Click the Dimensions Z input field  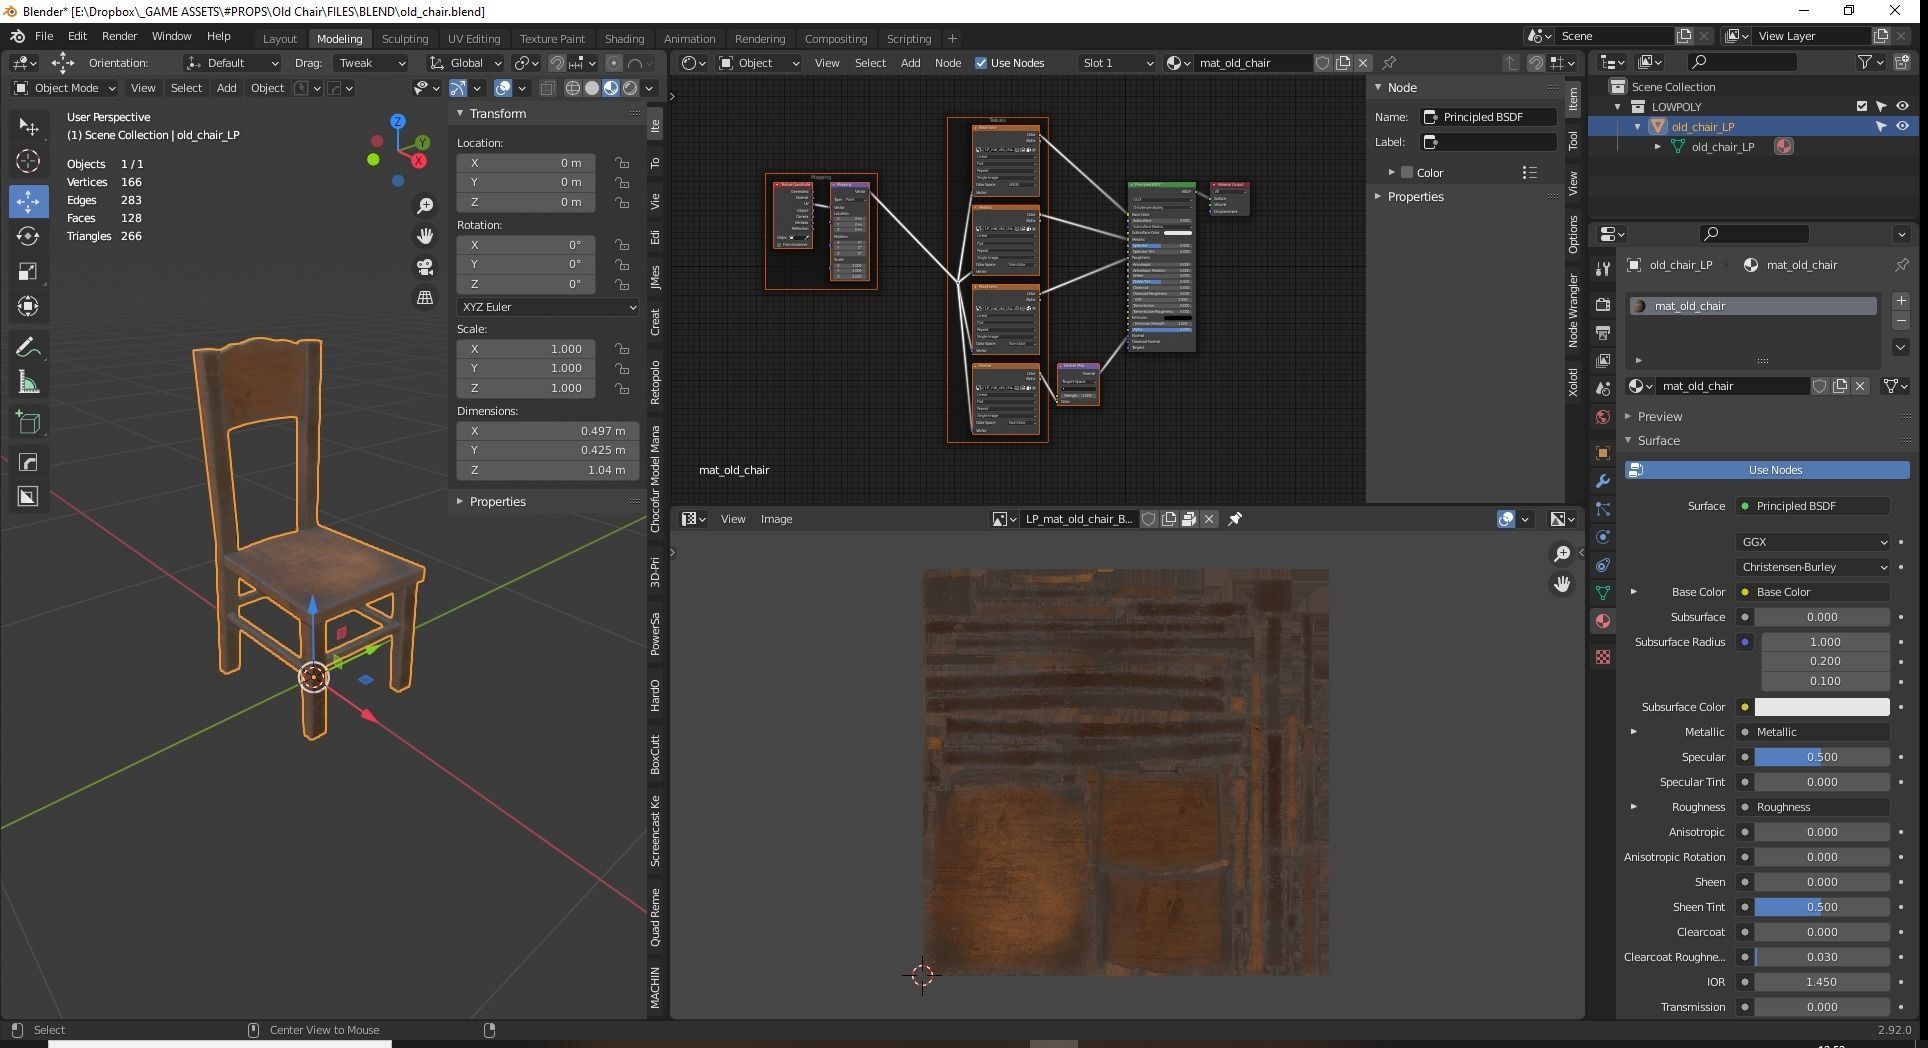pos(547,470)
